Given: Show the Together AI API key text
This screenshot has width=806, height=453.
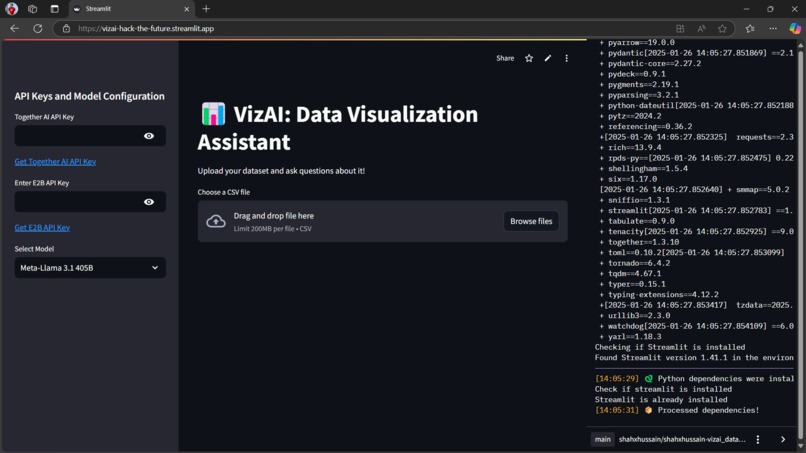Looking at the screenshot, I should point(149,136).
